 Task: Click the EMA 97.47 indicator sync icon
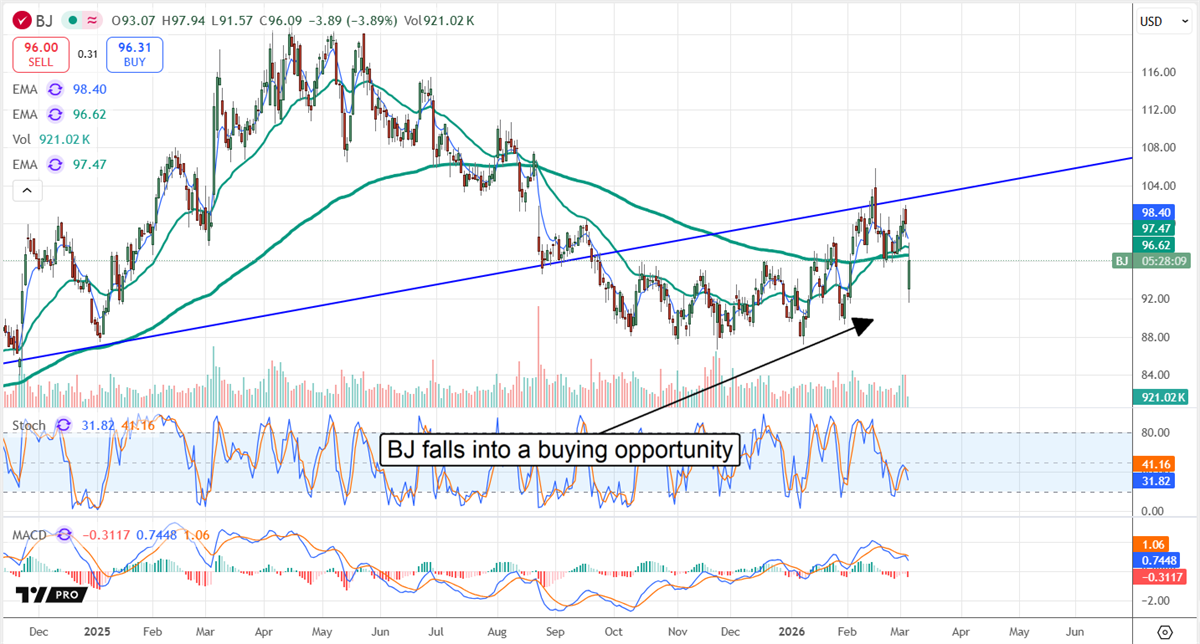point(55,164)
